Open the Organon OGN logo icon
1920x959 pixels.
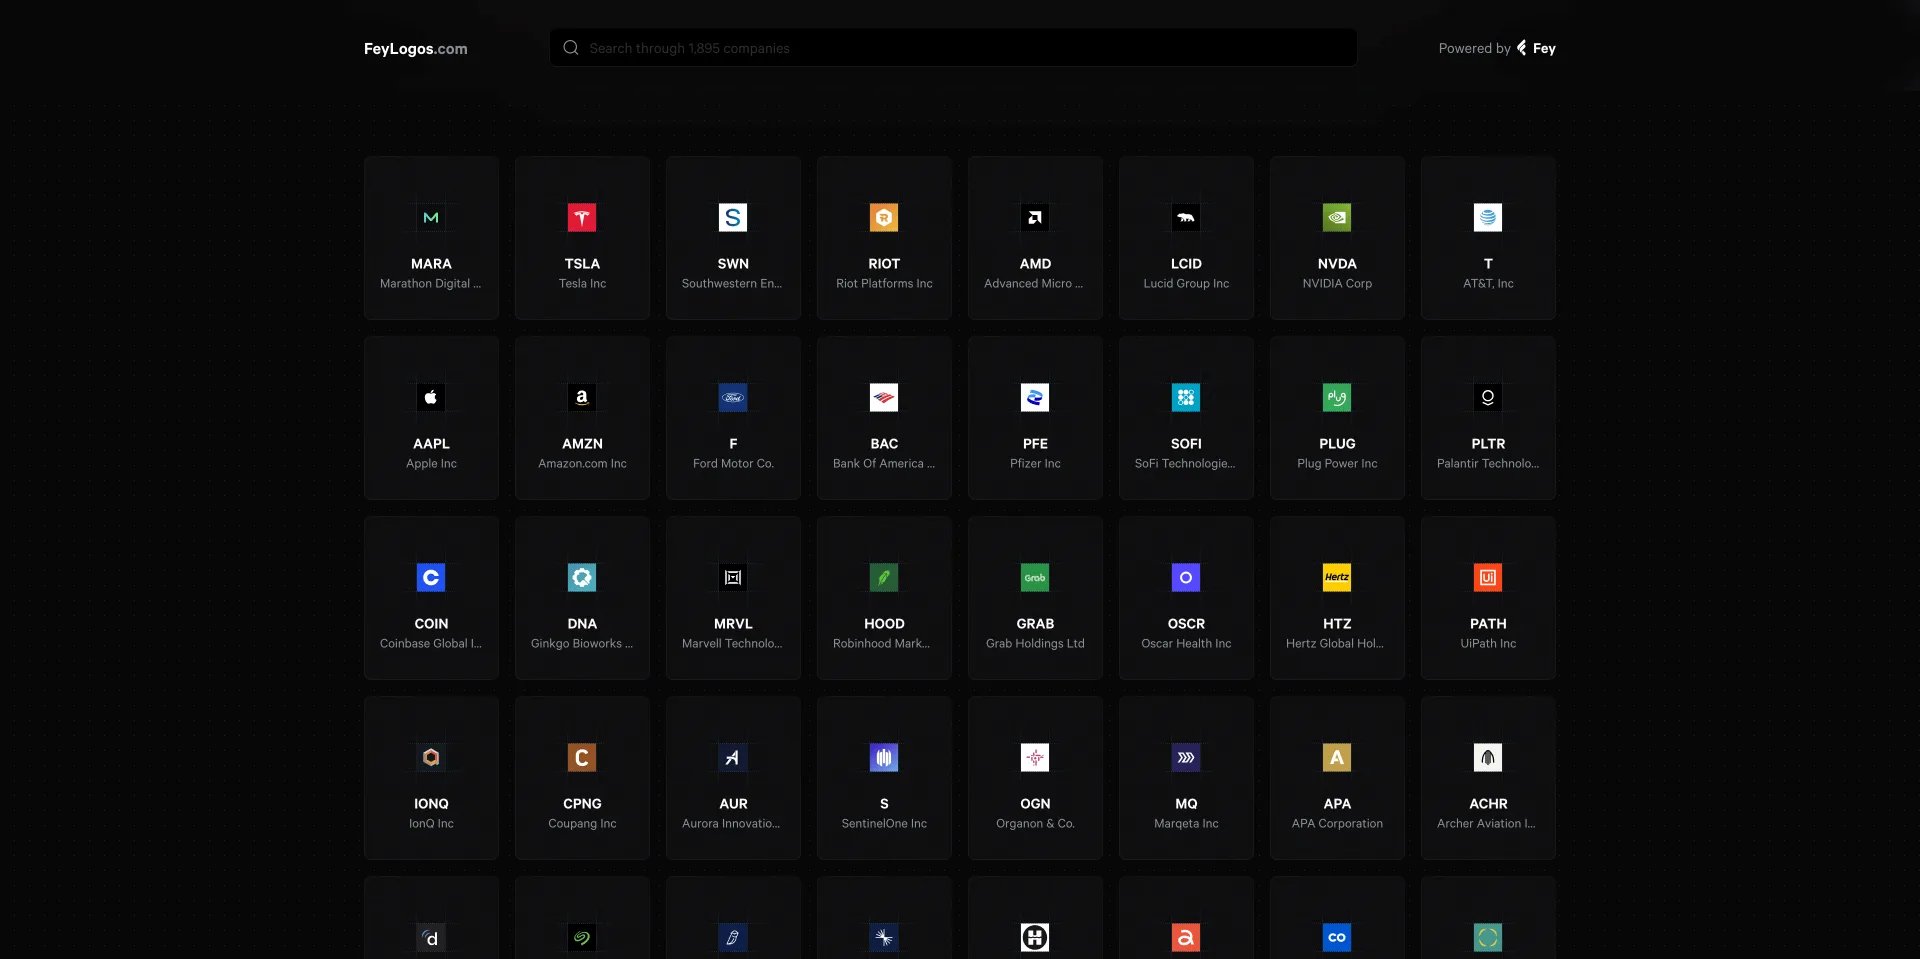(1035, 757)
